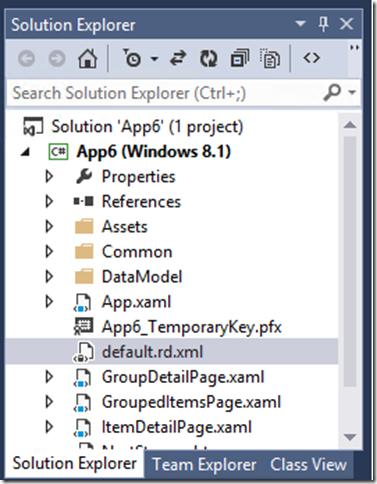Open toolbar overflow options button
Screen dimensions: 377x484
pyautogui.click(x=354, y=48)
